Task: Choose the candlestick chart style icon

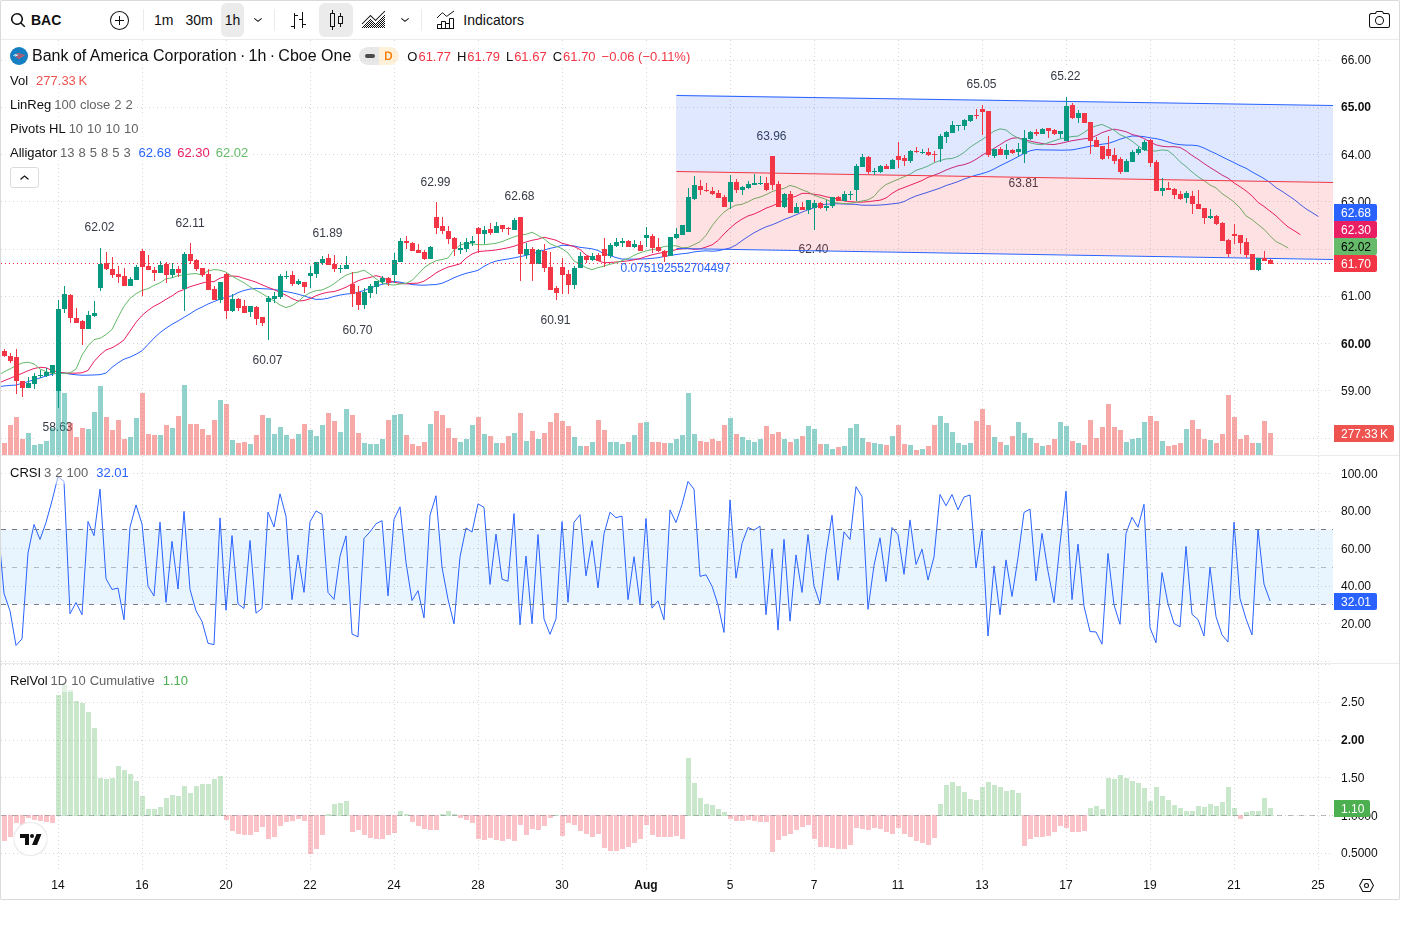Action: [336, 20]
